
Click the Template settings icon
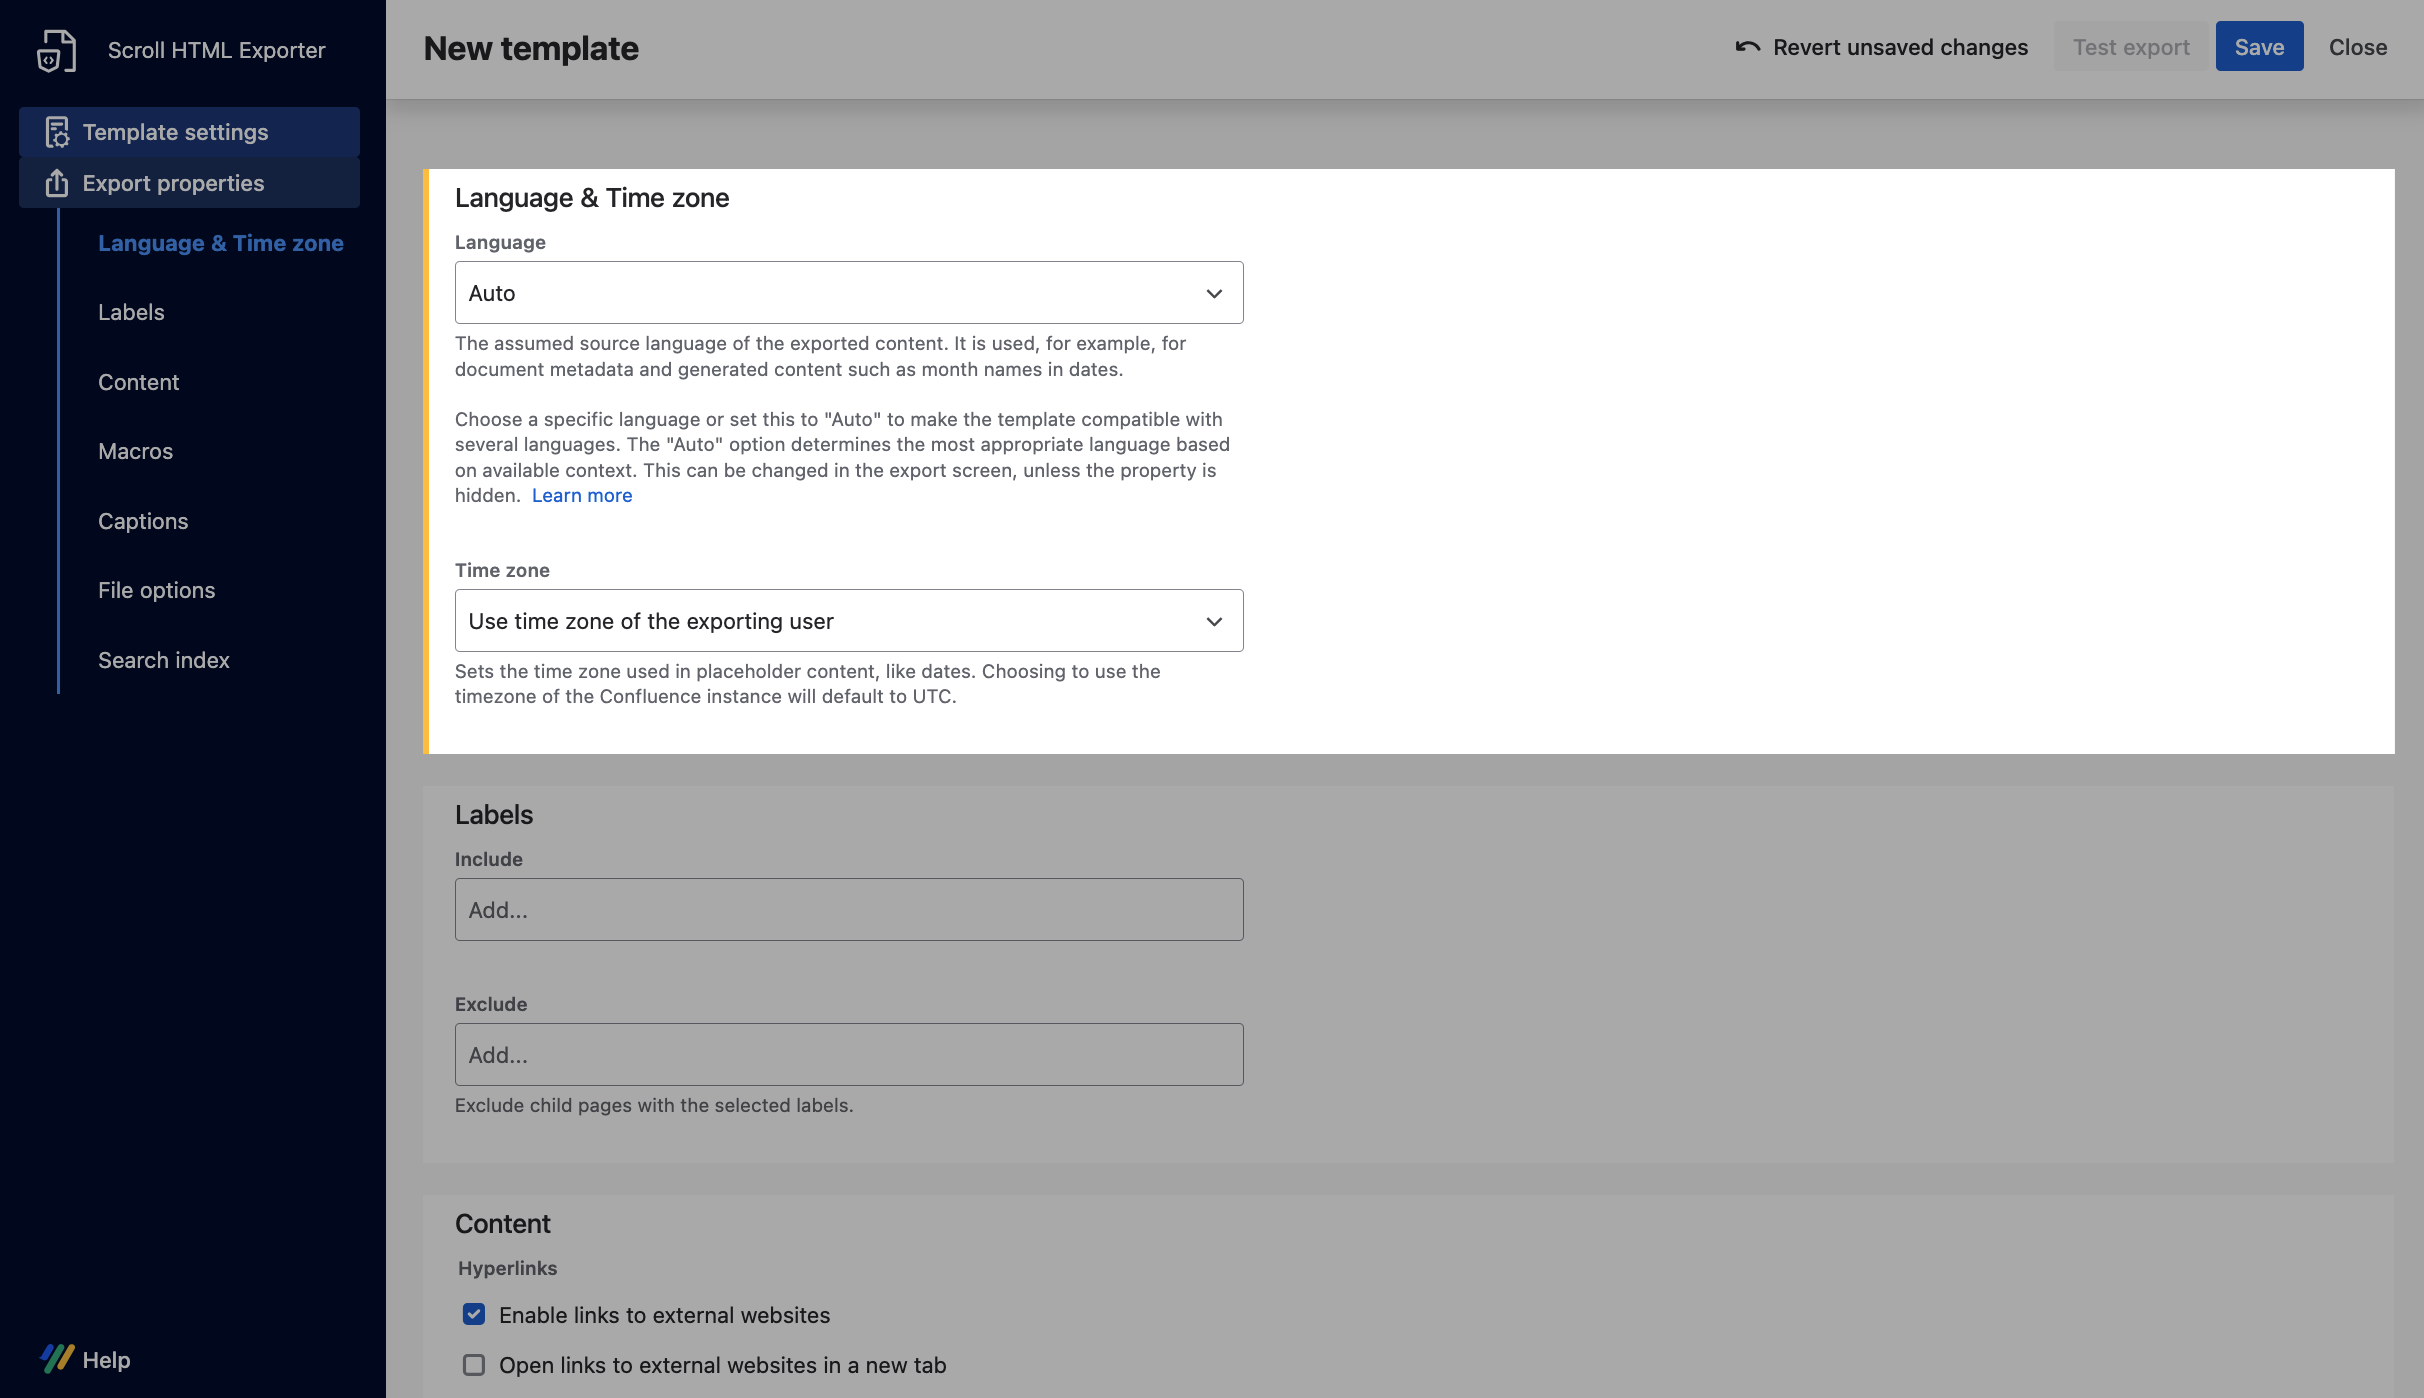[x=57, y=132]
